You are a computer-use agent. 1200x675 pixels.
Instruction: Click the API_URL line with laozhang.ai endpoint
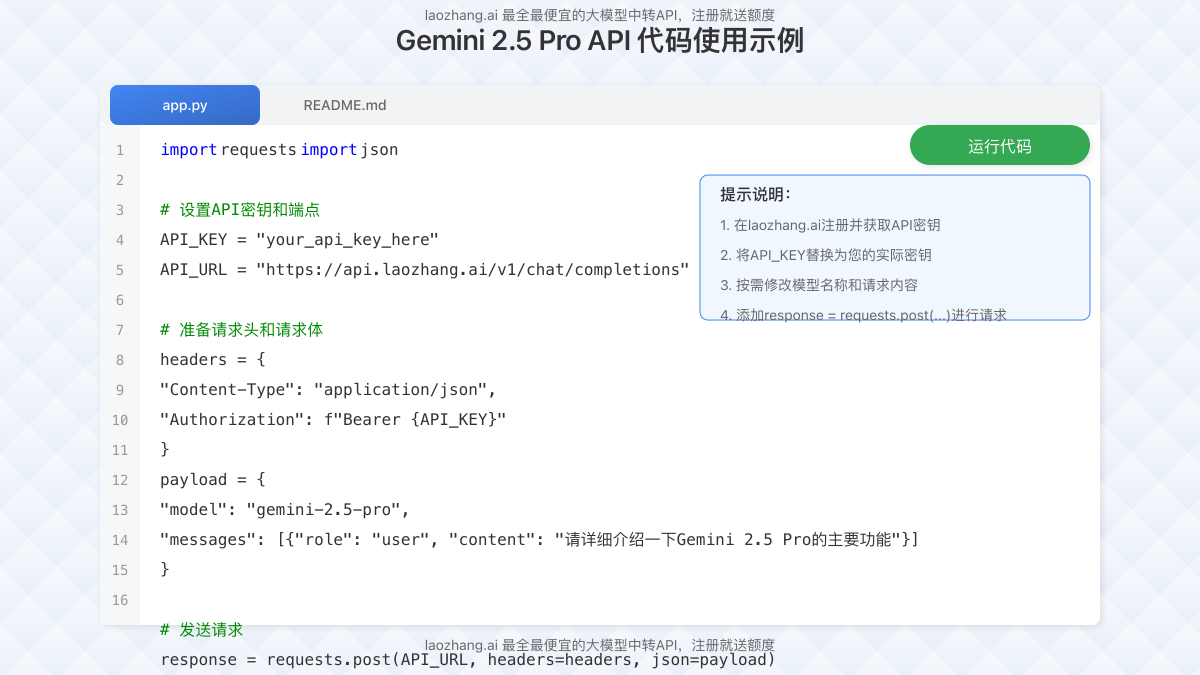(x=425, y=270)
